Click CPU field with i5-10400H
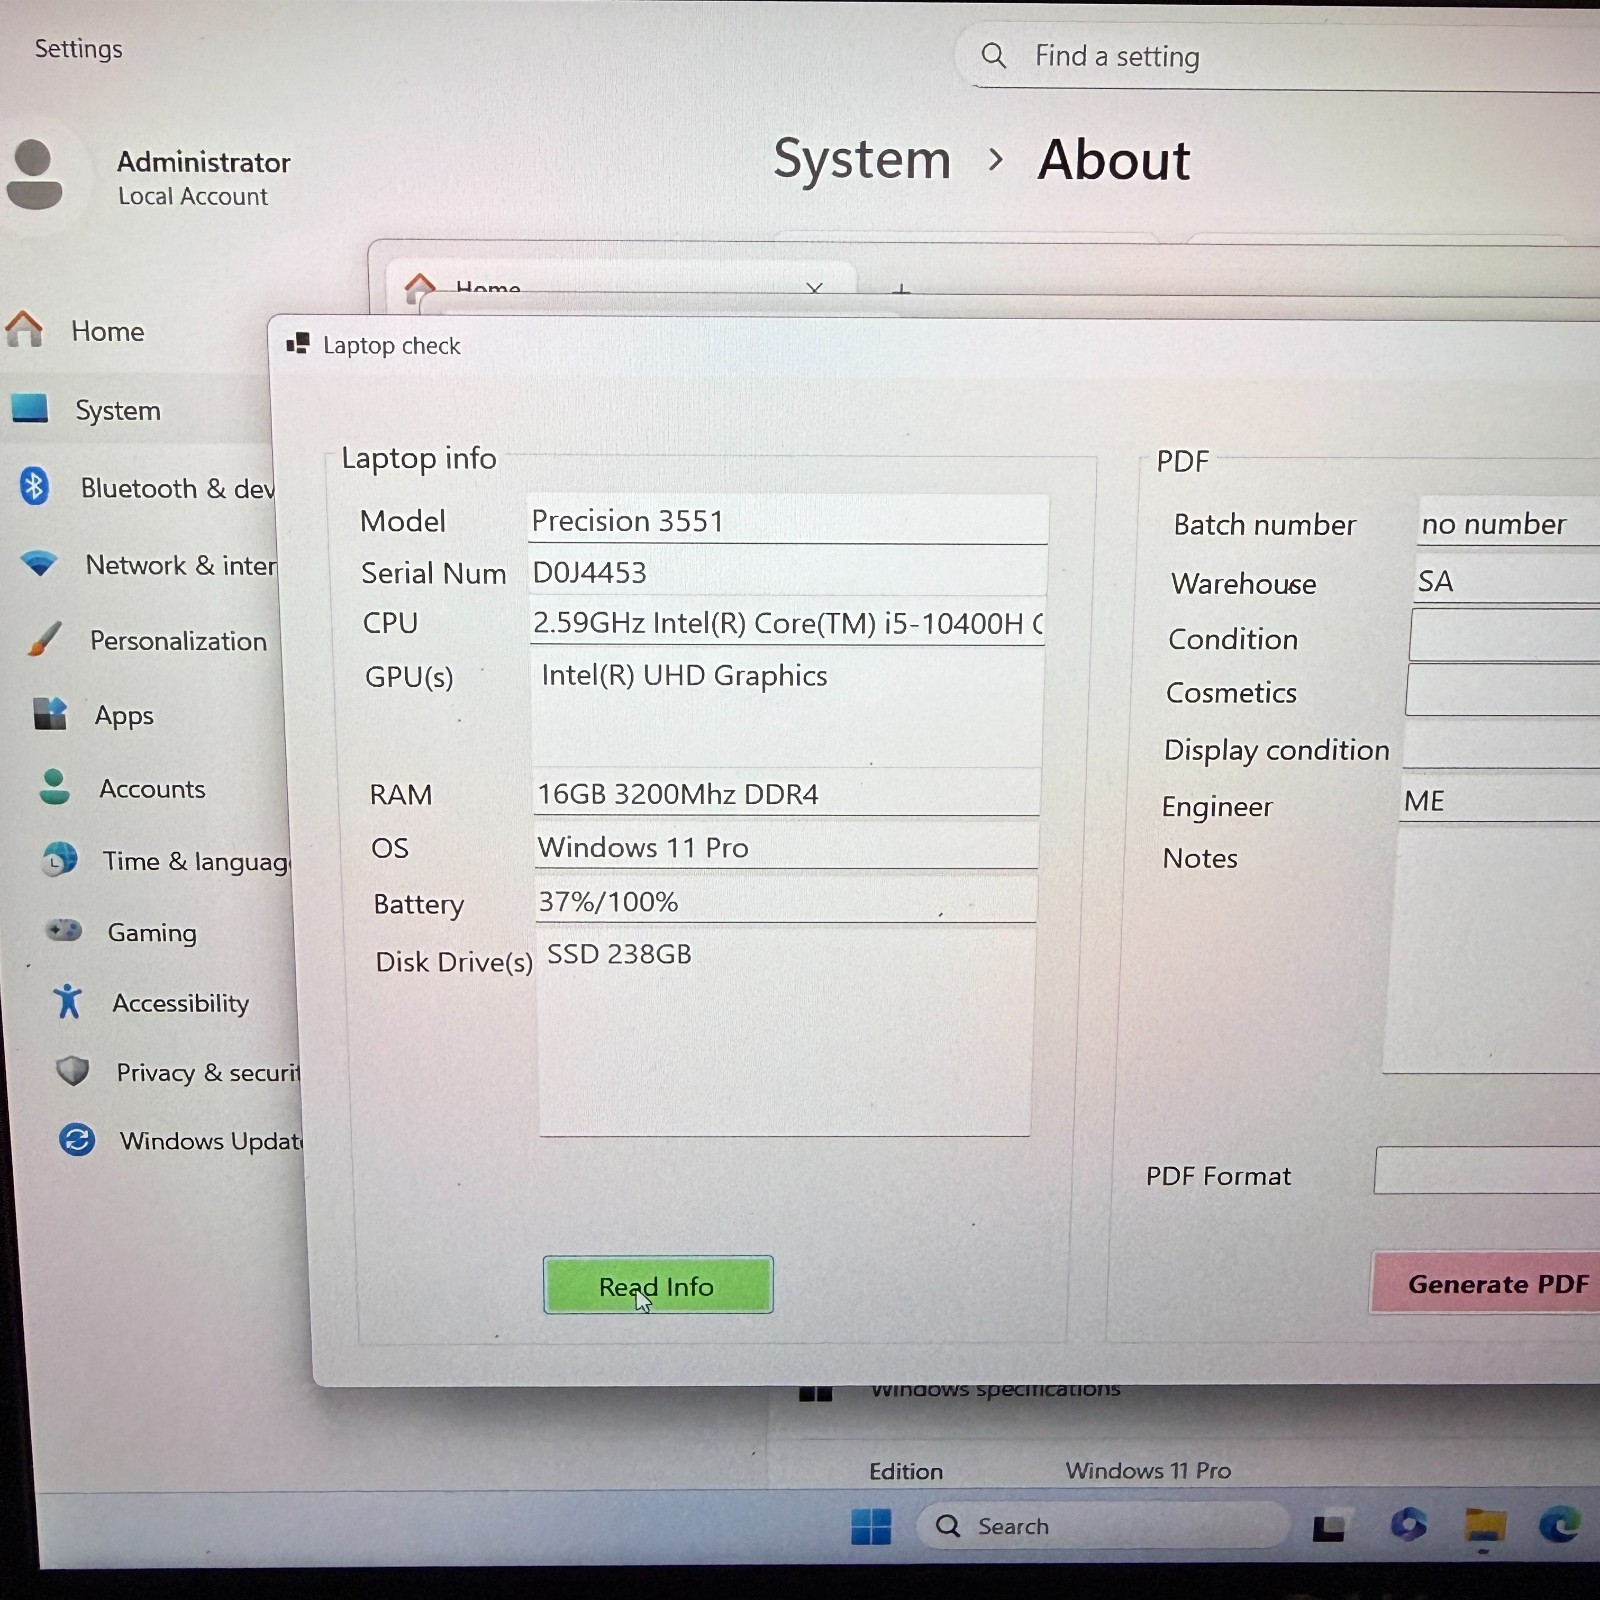The image size is (1600, 1600). pyautogui.click(x=786, y=621)
